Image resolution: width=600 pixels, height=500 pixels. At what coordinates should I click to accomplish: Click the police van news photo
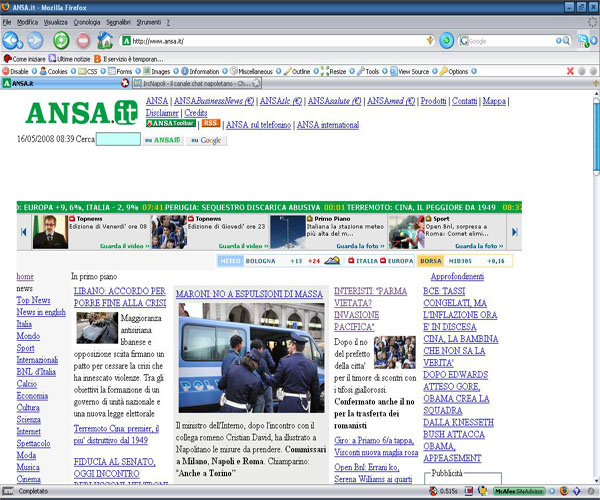click(x=251, y=358)
